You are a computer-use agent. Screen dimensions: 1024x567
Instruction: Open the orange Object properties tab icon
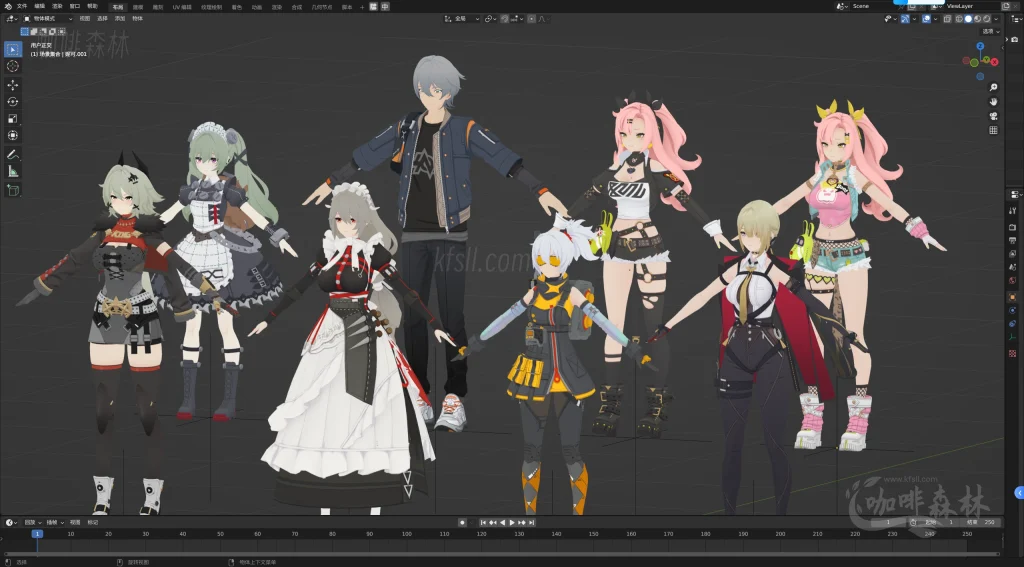pyautogui.click(x=1012, y=297)
